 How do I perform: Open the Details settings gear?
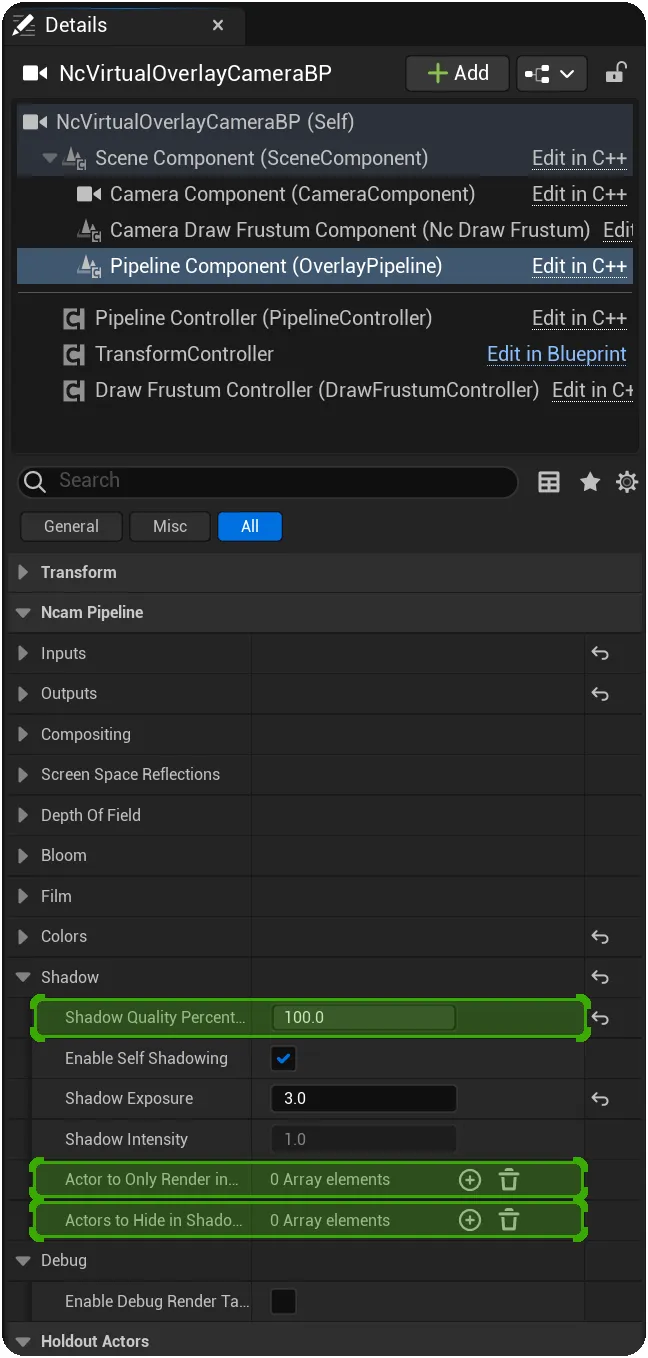(x=627, y=482)
